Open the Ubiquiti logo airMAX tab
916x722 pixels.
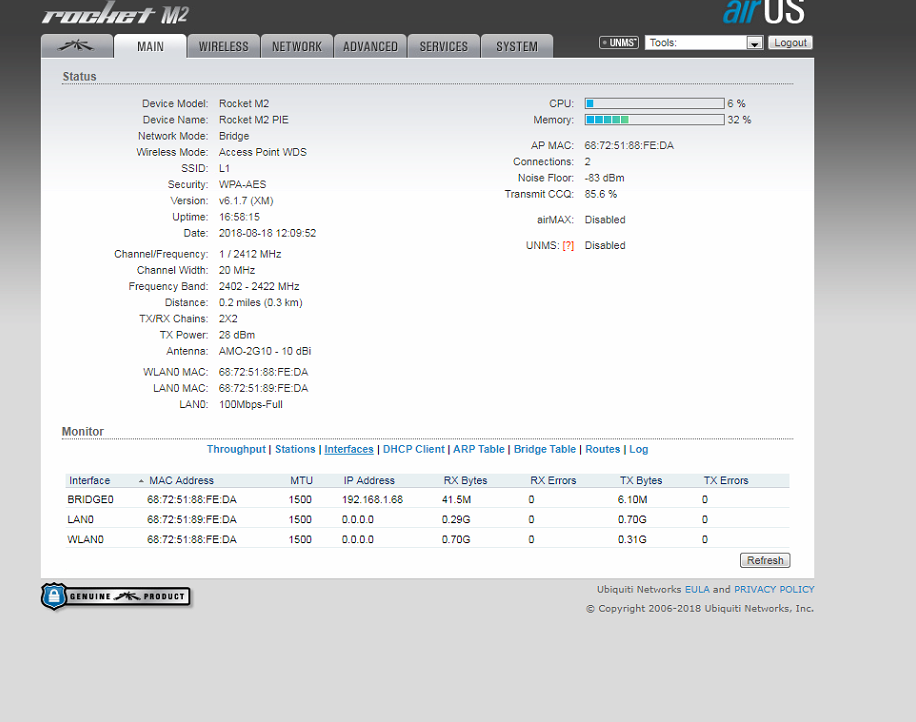click(77, 46)
